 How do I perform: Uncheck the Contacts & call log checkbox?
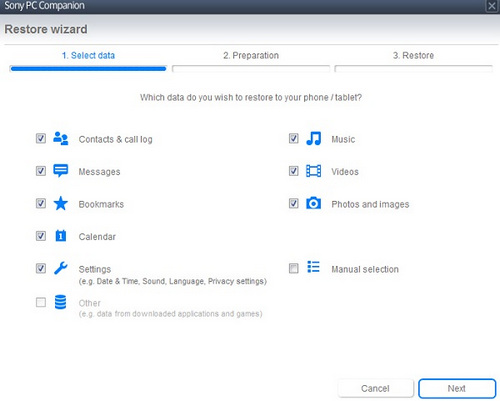pyautogui.click(x=41, y=138)
